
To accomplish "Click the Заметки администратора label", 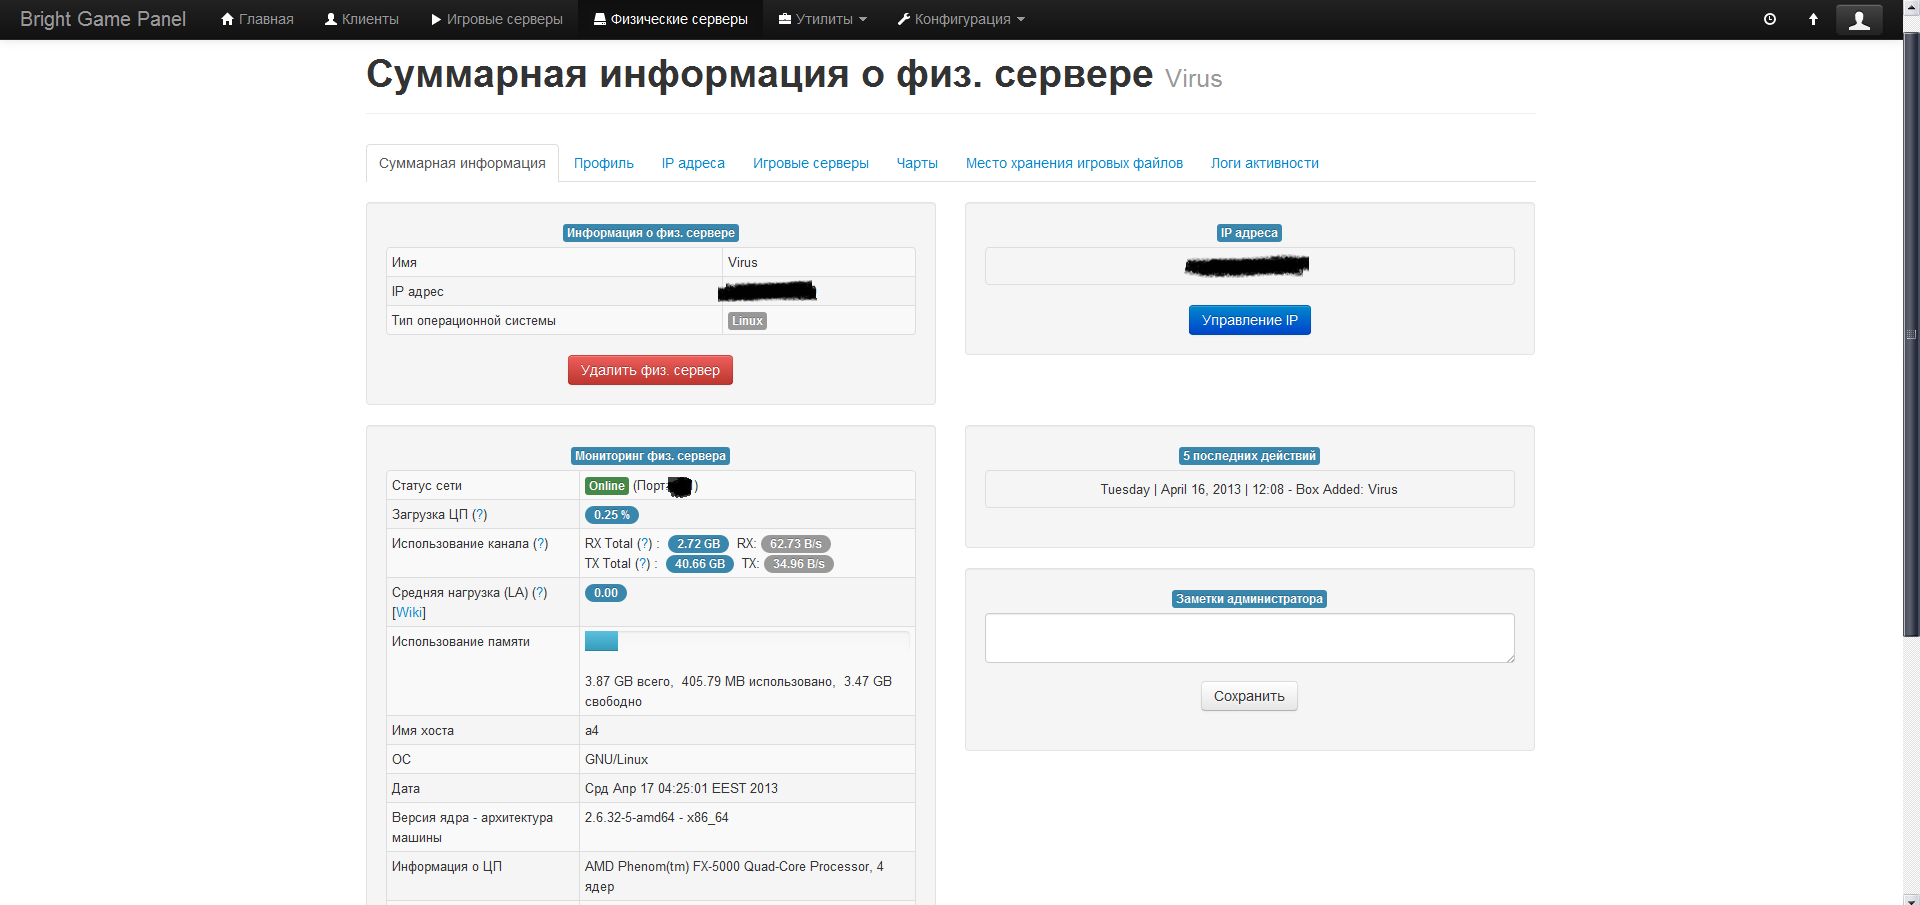I will coord(1250,599).
